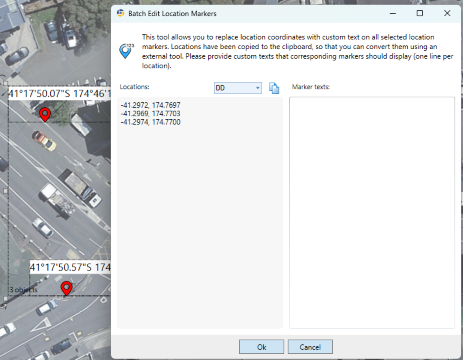463x360 pixels.
Task: Select location line -41.2972, 174.7697
Action: (x=150, y=105)
